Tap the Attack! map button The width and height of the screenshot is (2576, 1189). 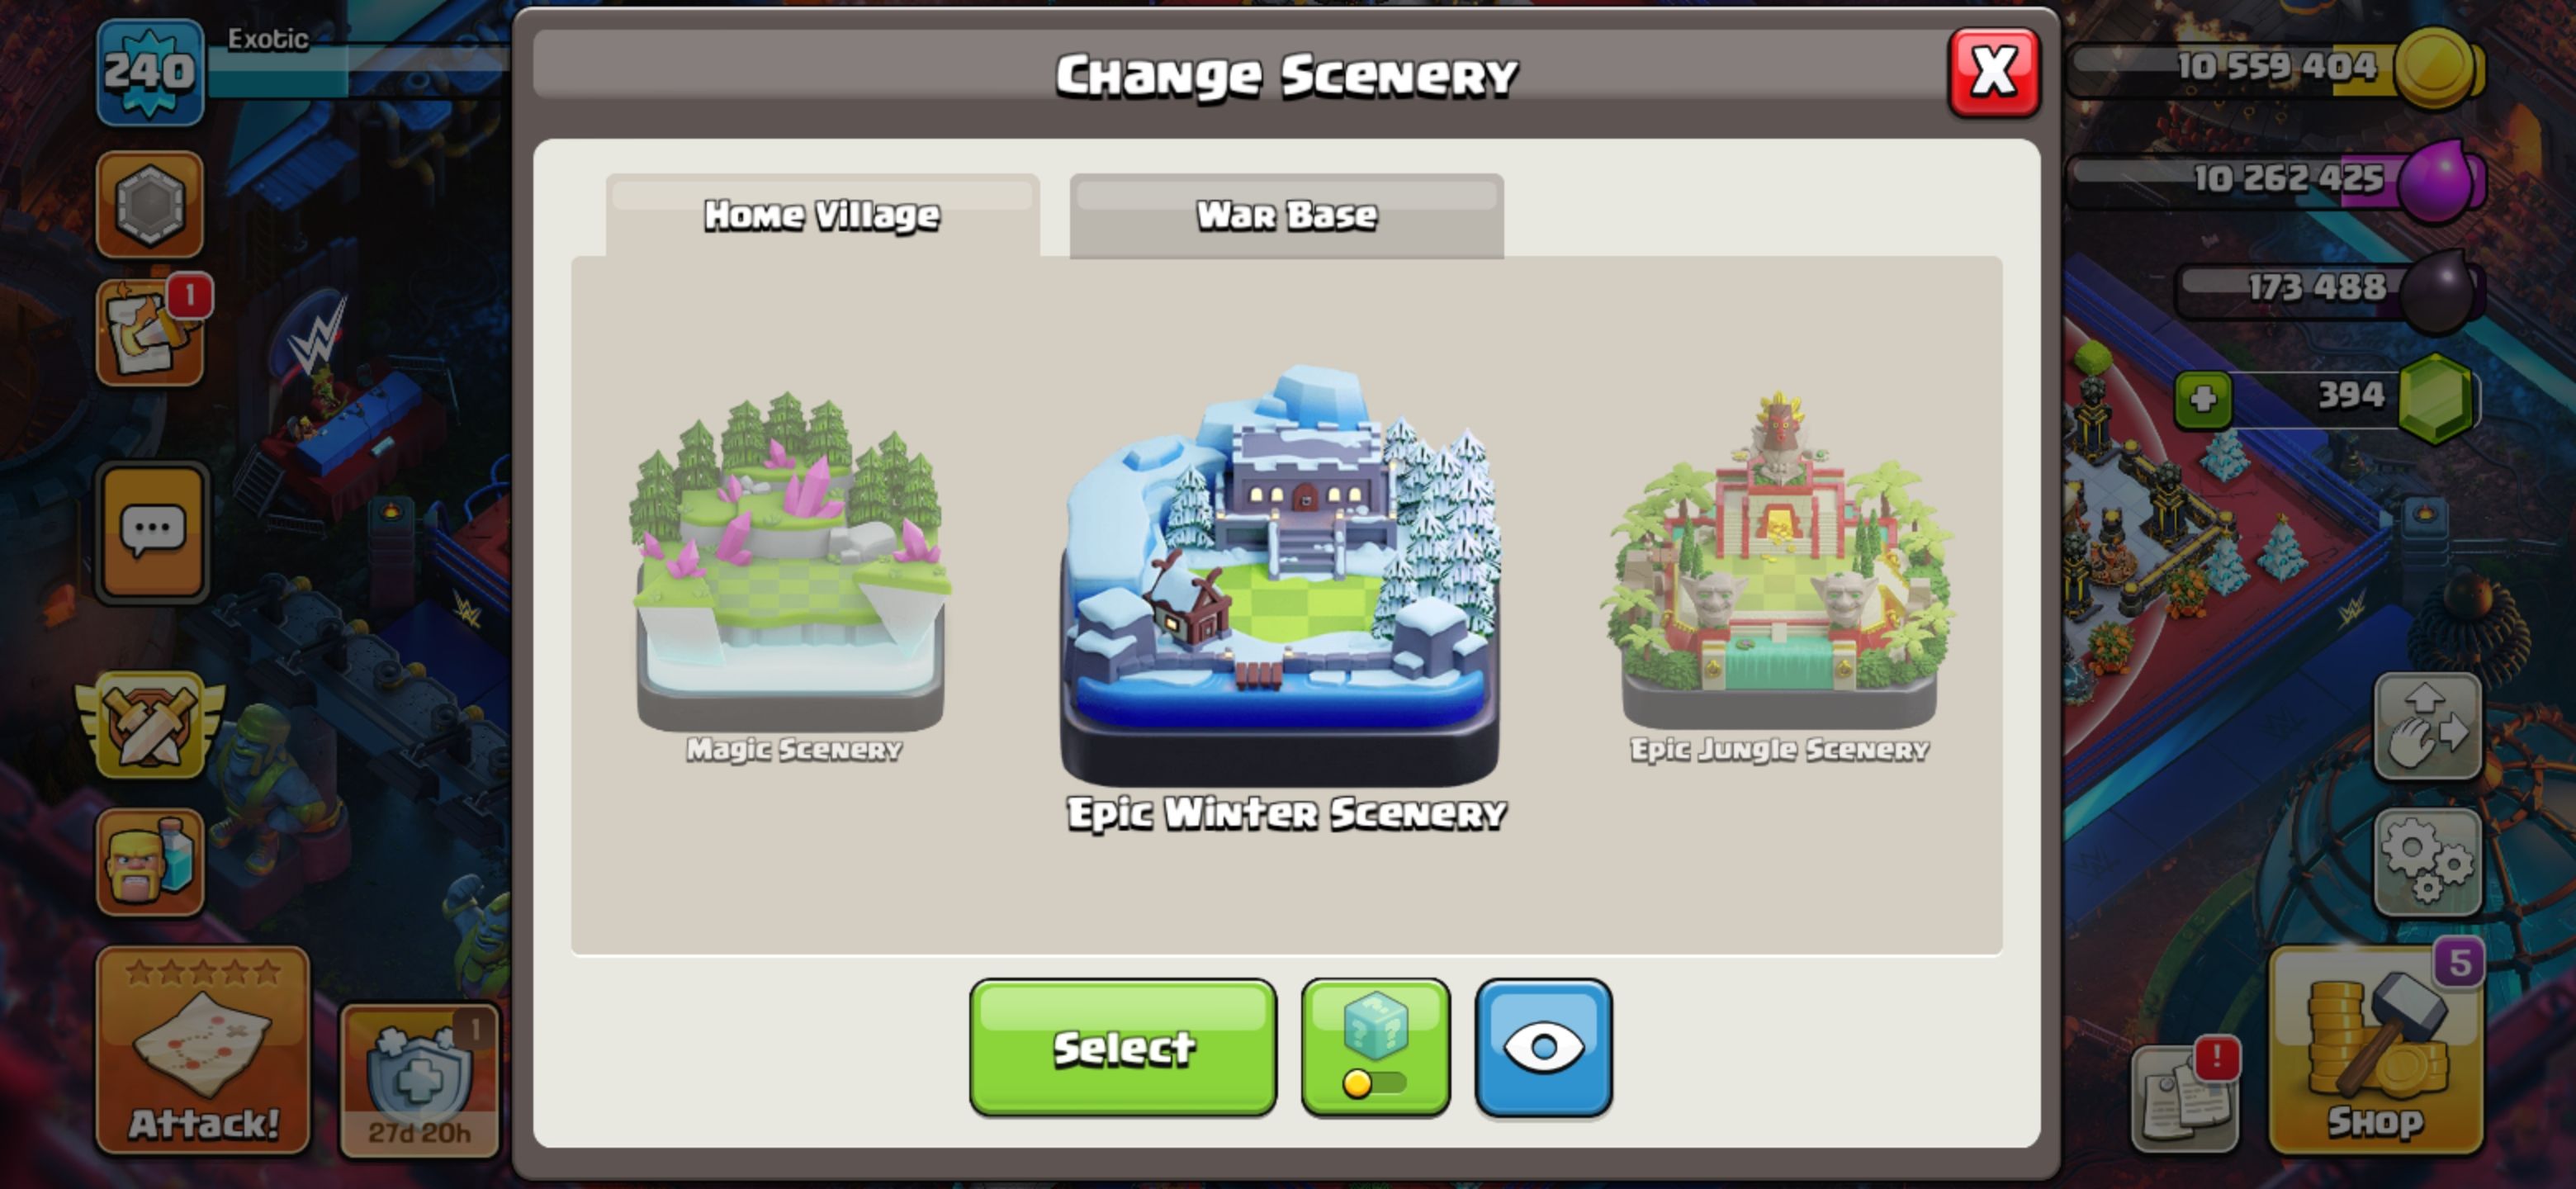coord(203,1050)
